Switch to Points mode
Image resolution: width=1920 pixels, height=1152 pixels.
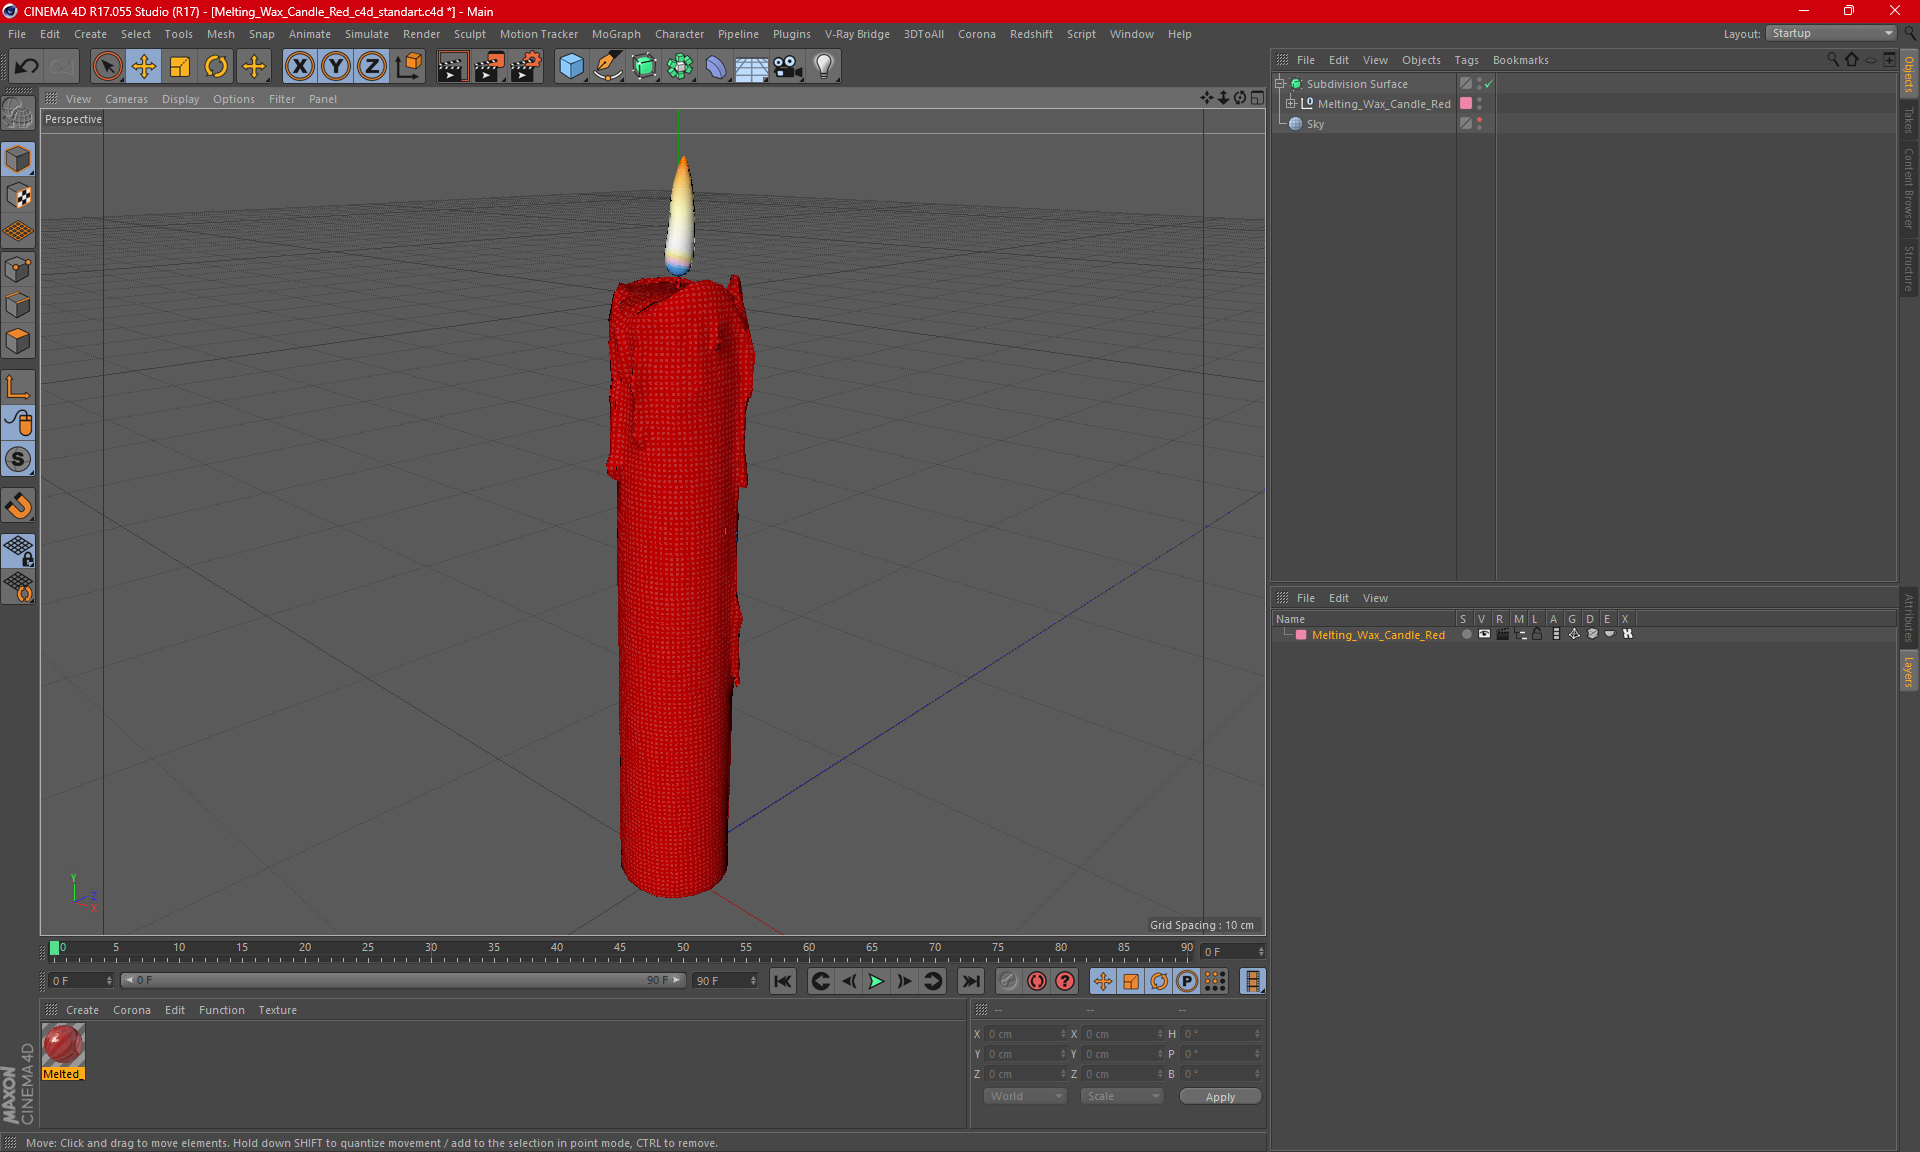[x=18, y=269]
